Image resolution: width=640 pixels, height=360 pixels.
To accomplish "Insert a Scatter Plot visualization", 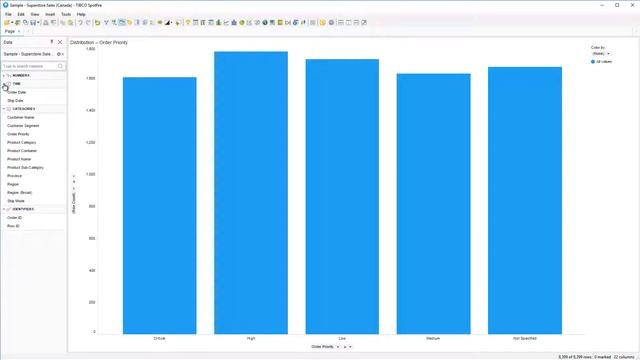I will point(249,22).
